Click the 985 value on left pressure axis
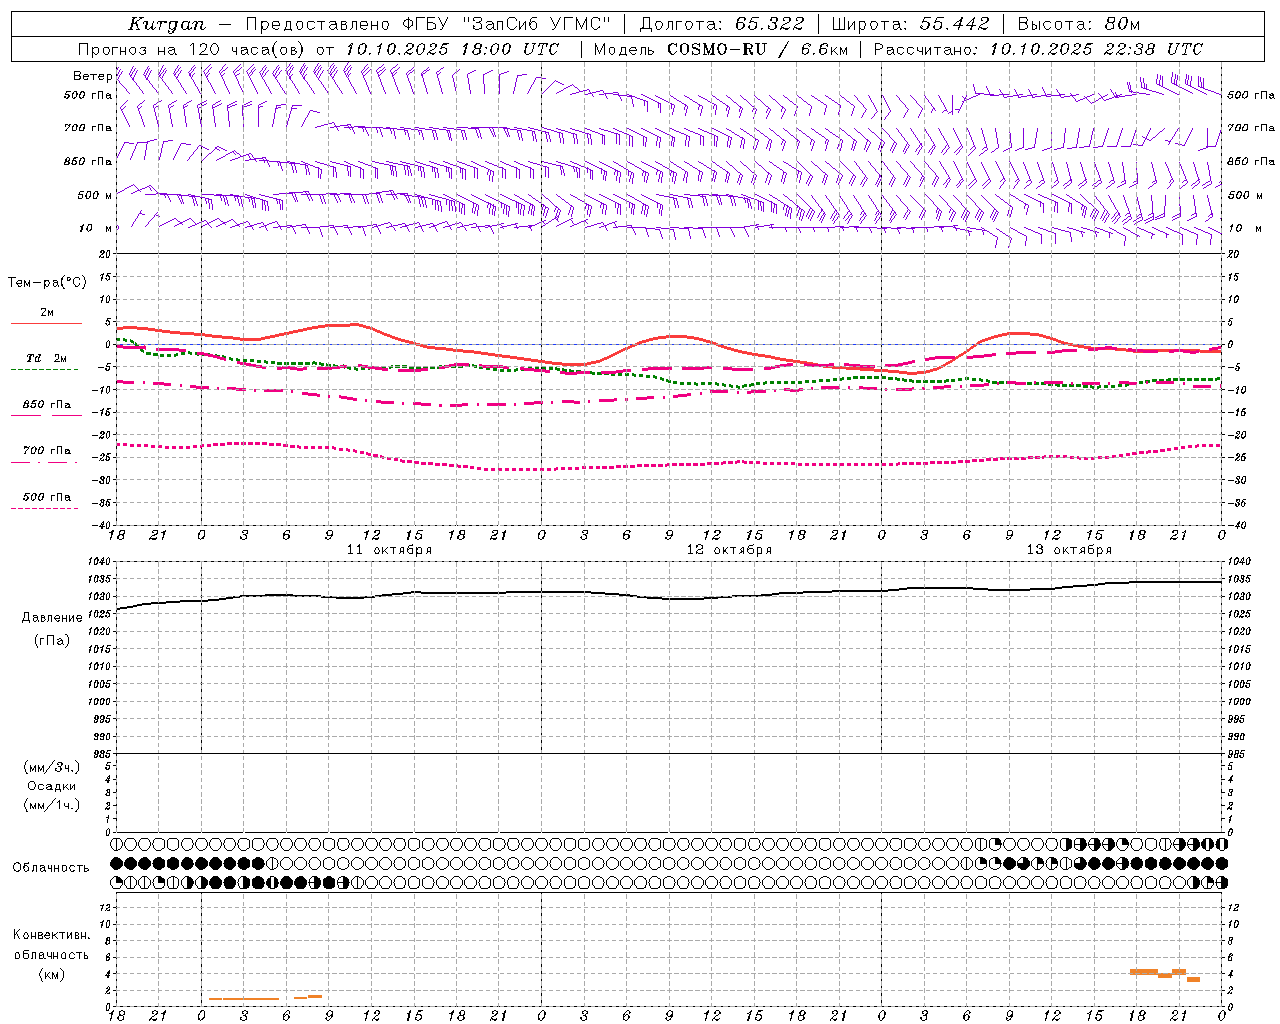1280x1024 pixels. [x=101, y=754]
